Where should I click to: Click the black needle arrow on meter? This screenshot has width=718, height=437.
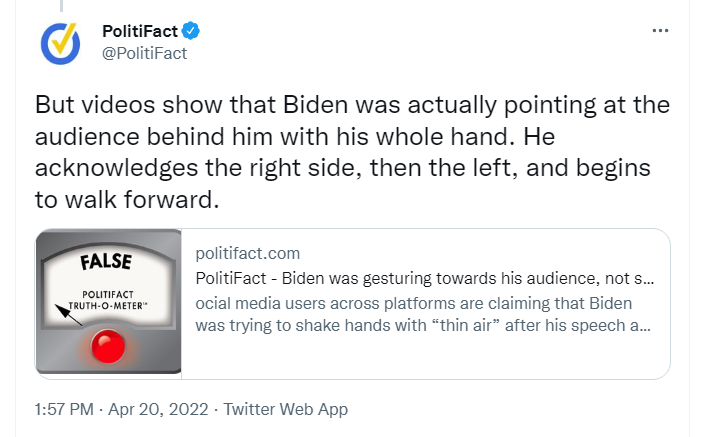click(68, 314)
